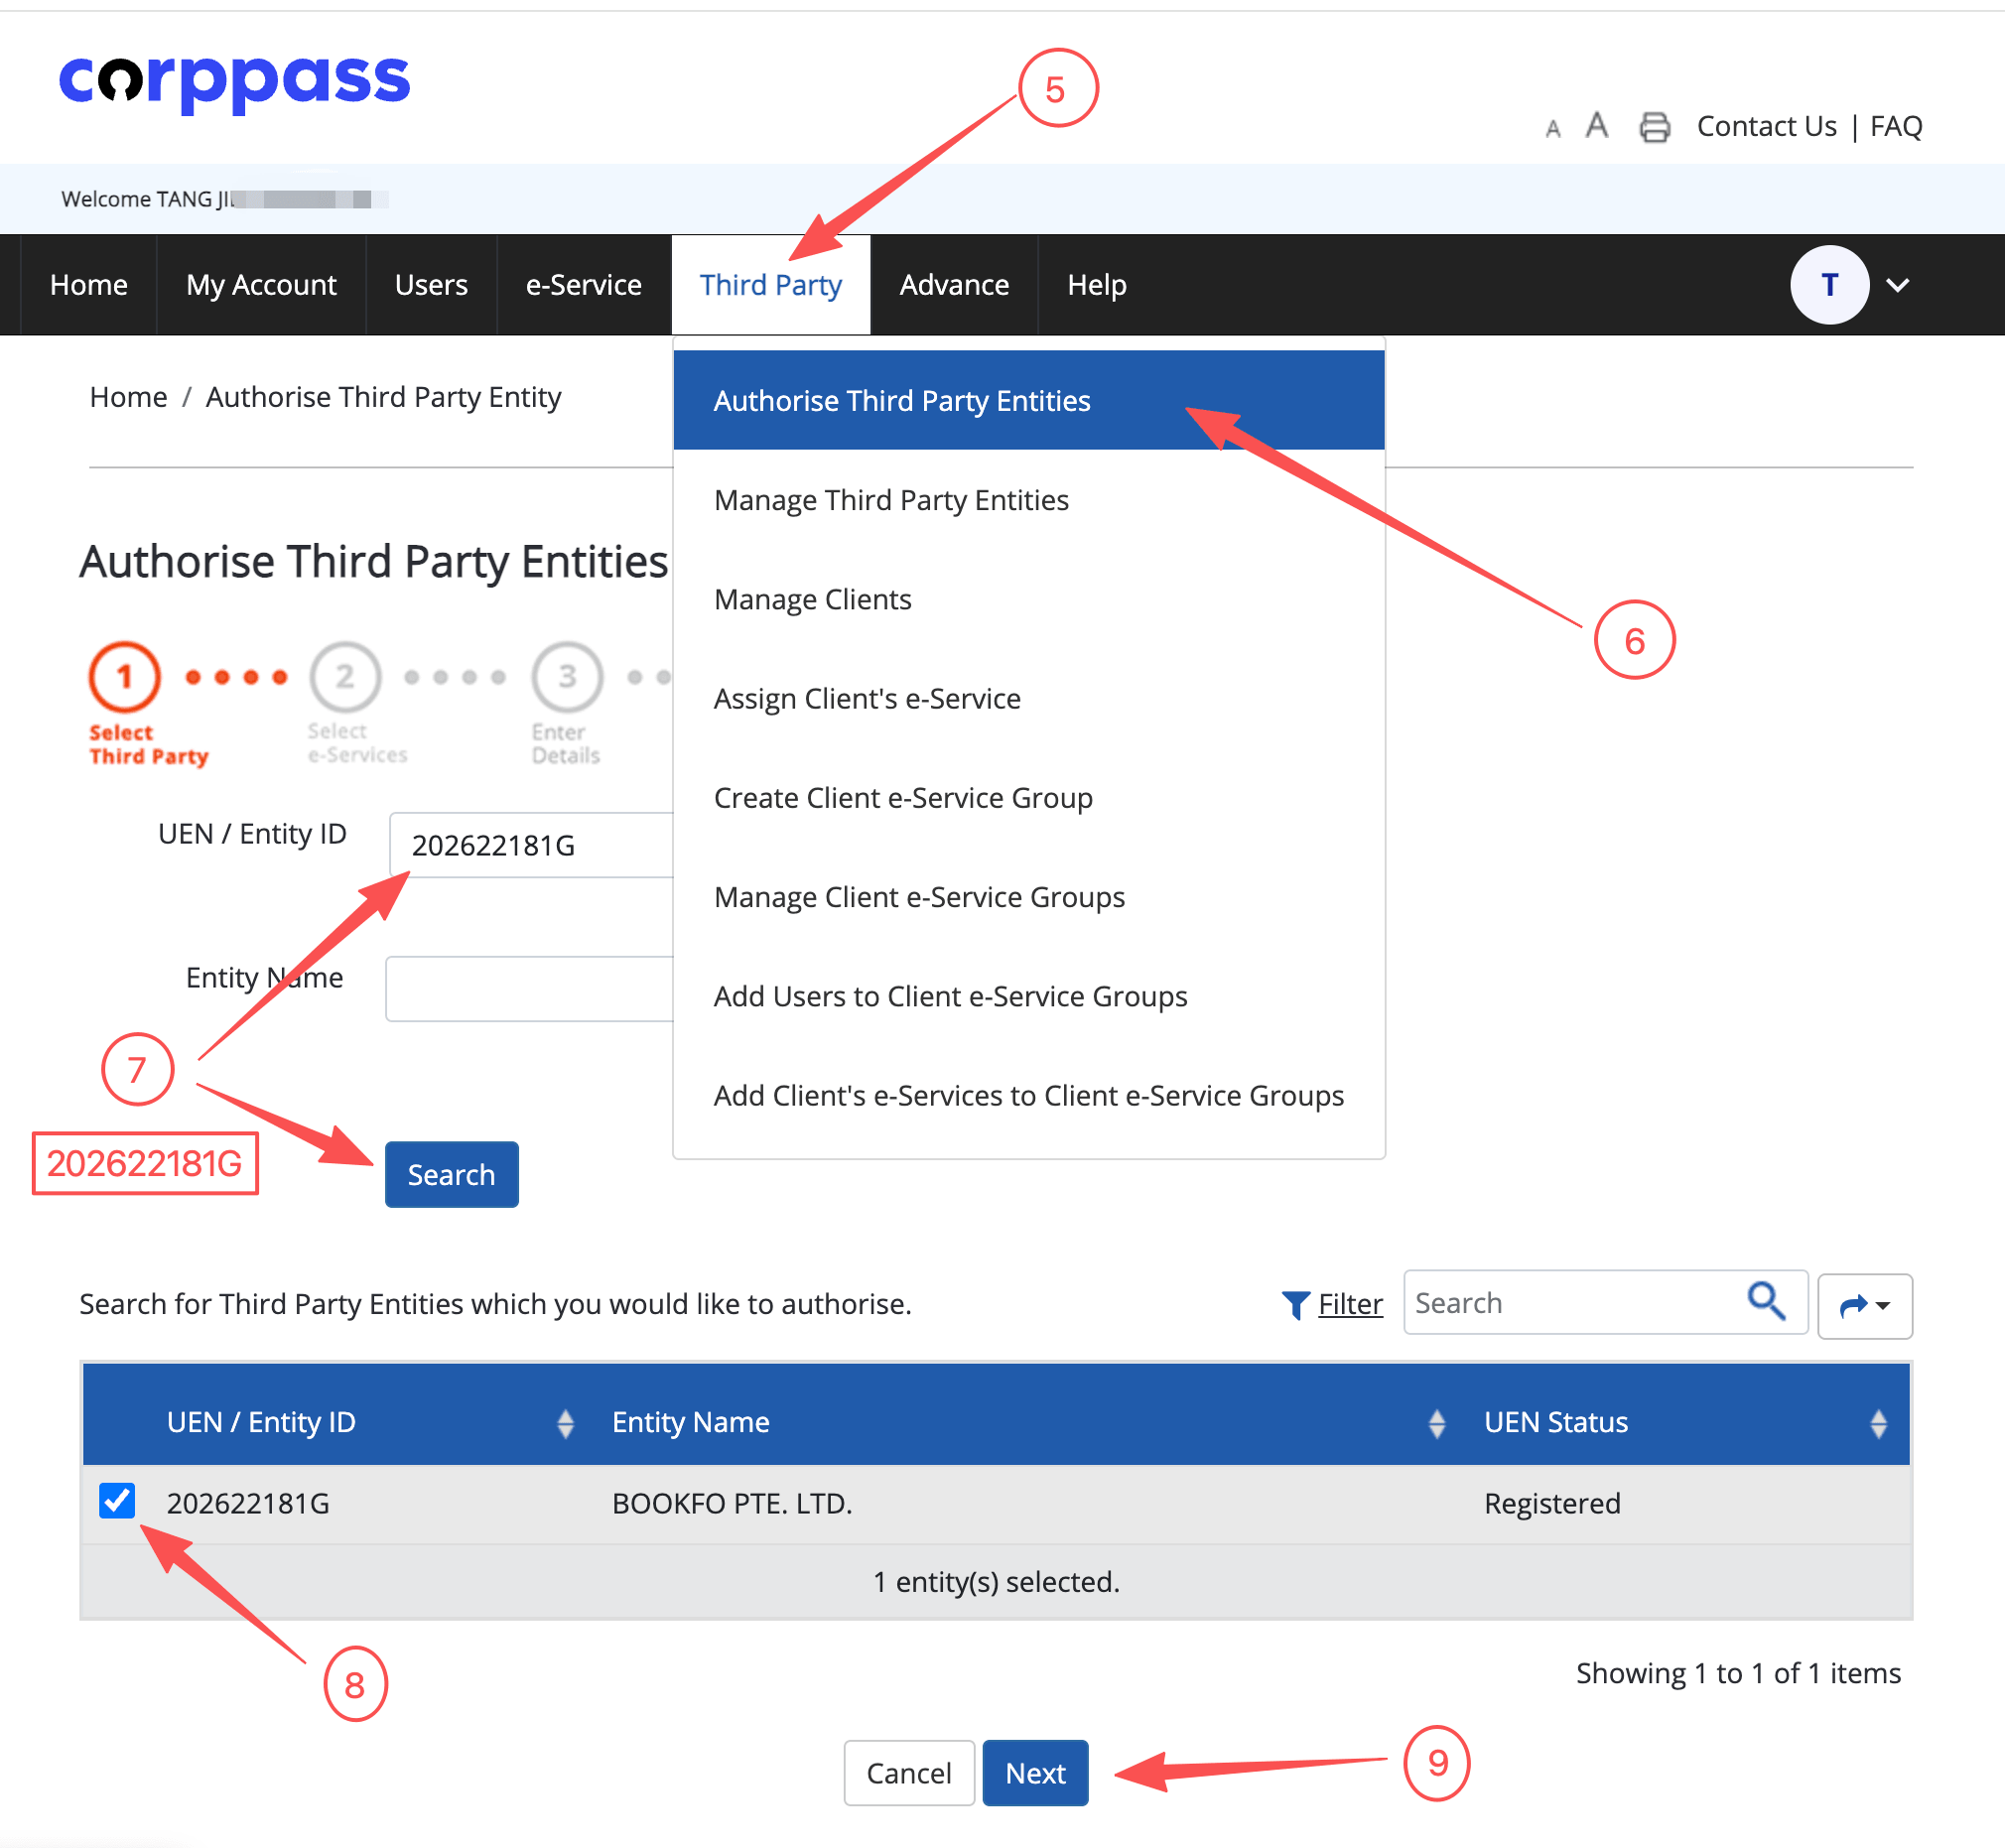The image size is (2005, 1848).
Task: Click '1 entity(s) selected.' text
Action: [996, 1581]
